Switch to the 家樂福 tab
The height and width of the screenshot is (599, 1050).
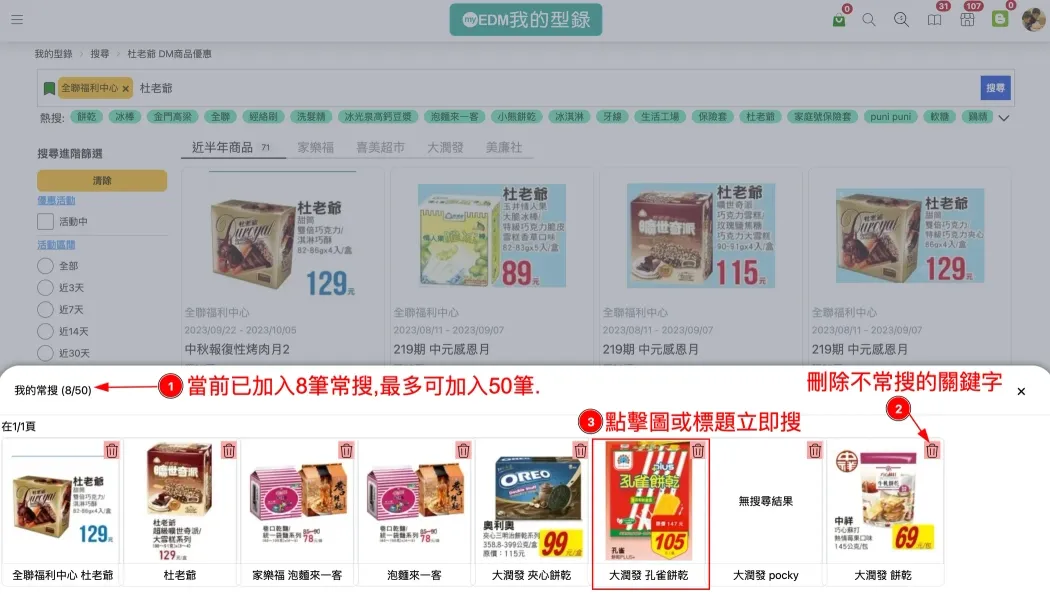click(315, 147)
